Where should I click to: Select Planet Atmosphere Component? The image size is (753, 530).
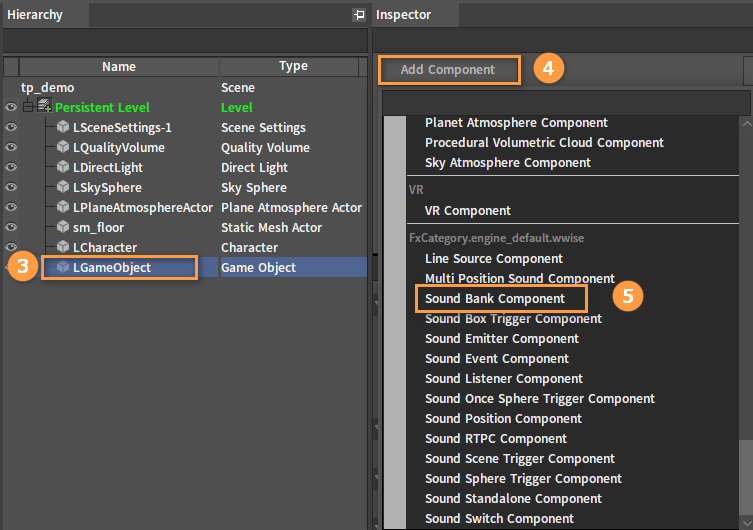click(516, 123)
